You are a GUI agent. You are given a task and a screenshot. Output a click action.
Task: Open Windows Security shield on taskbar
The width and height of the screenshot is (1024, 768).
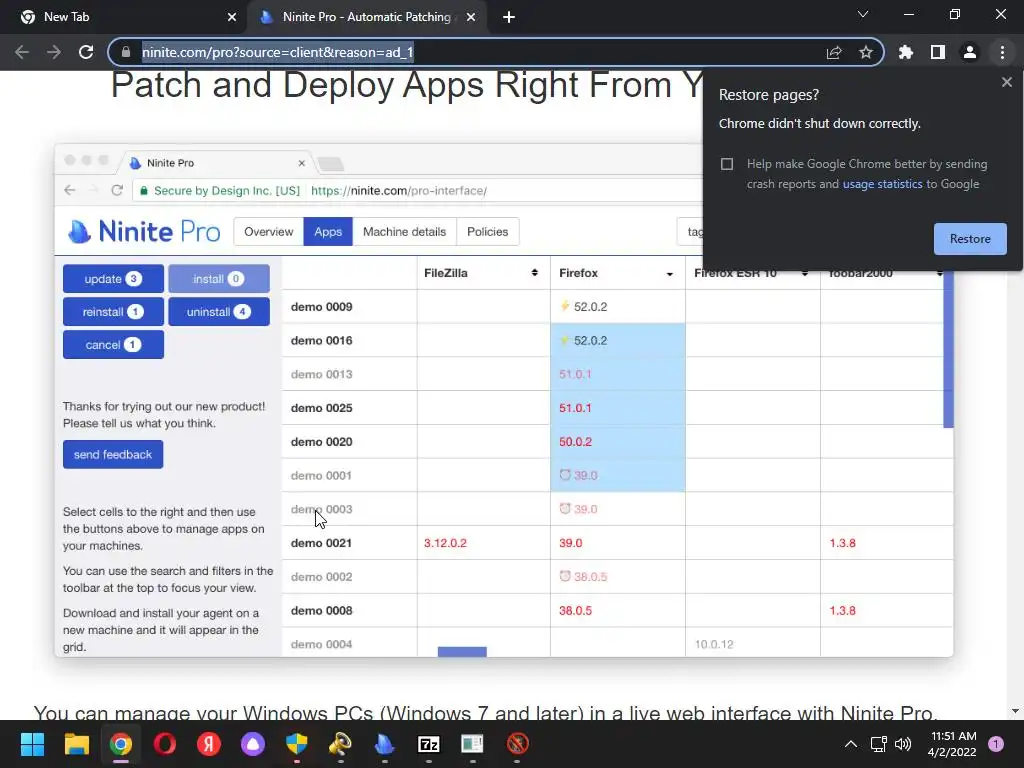[296, 744]
